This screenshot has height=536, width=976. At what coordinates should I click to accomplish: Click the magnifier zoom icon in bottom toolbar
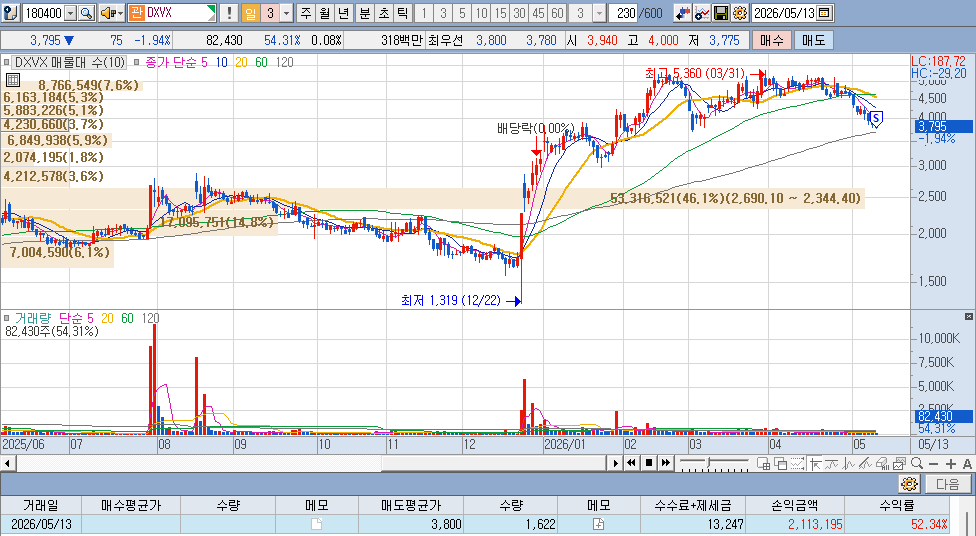tap(916, 463)
